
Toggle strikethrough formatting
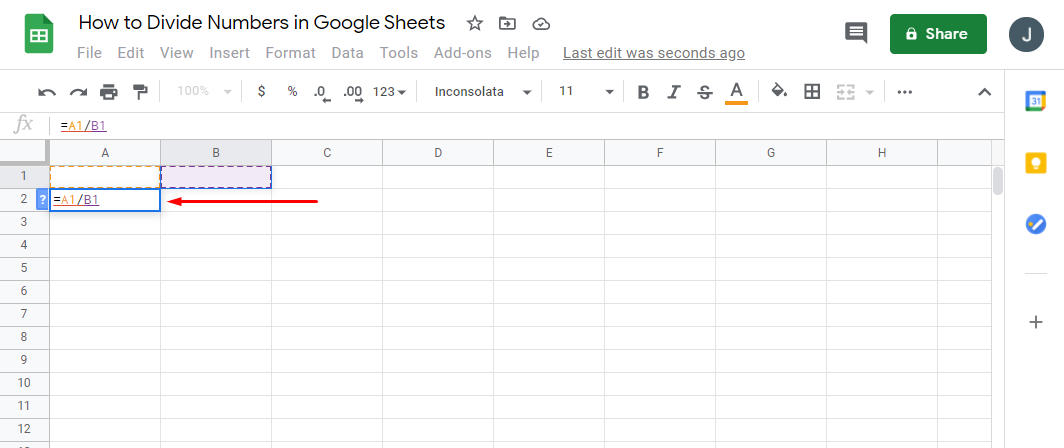tap(704, 92)
